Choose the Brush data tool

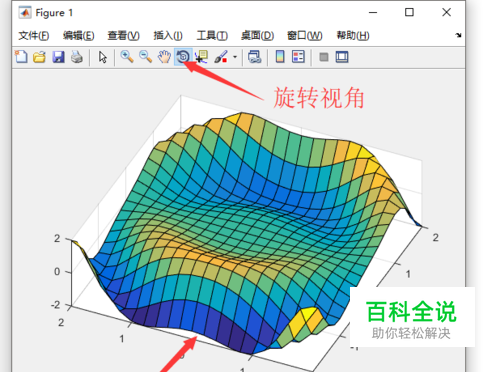[x=221, y=57]
